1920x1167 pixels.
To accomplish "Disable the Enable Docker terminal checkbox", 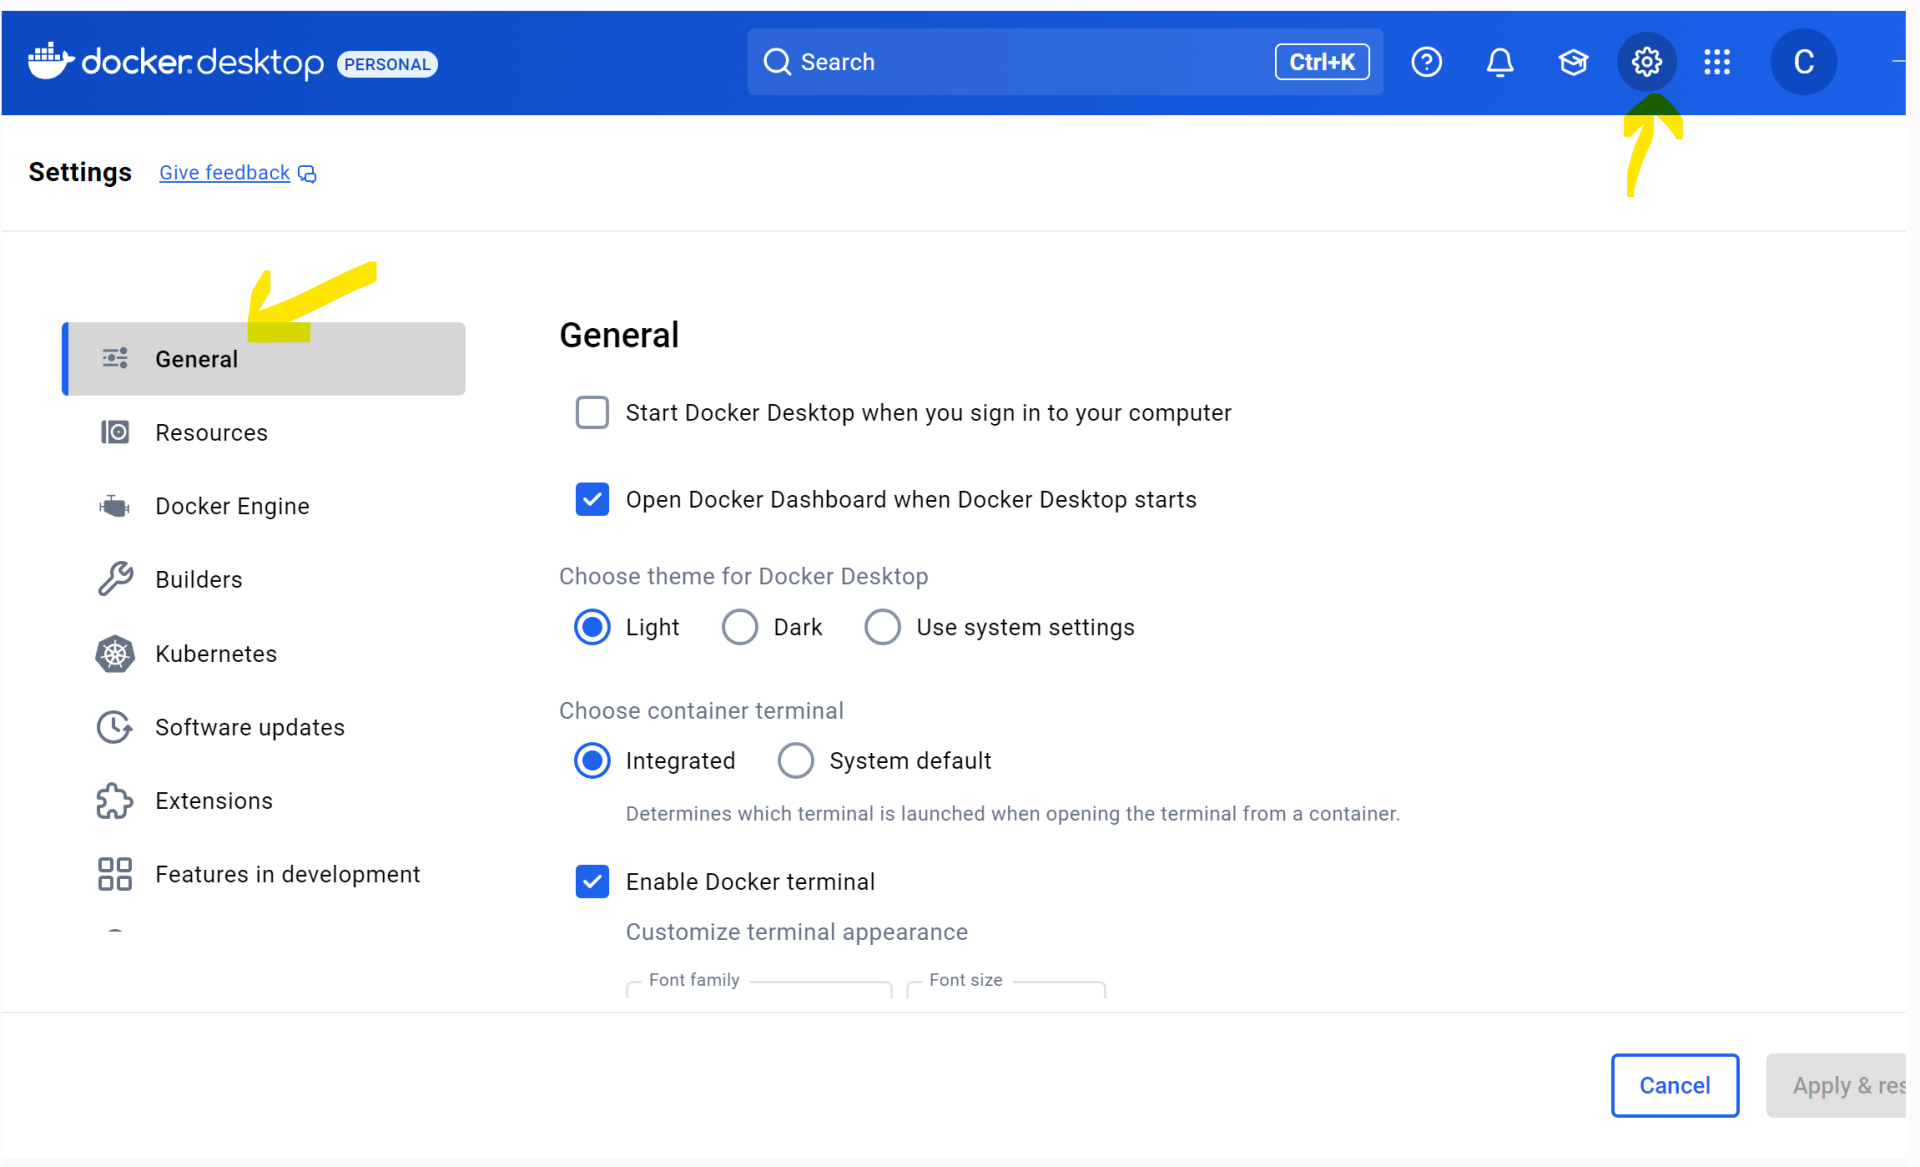I will pyautogui.click(x=592, y=881).
